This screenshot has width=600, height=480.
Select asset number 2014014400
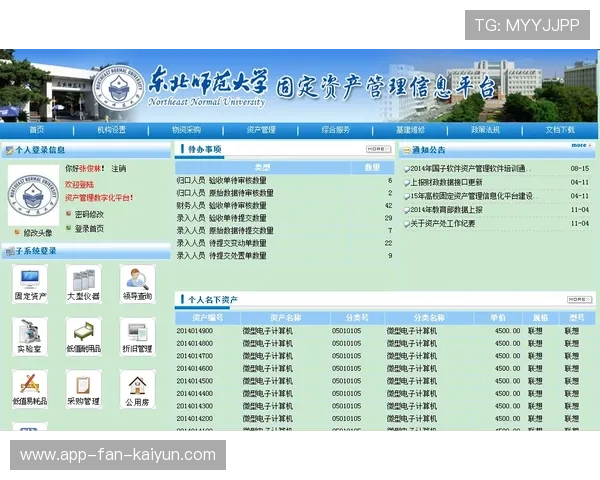point(195,393)
